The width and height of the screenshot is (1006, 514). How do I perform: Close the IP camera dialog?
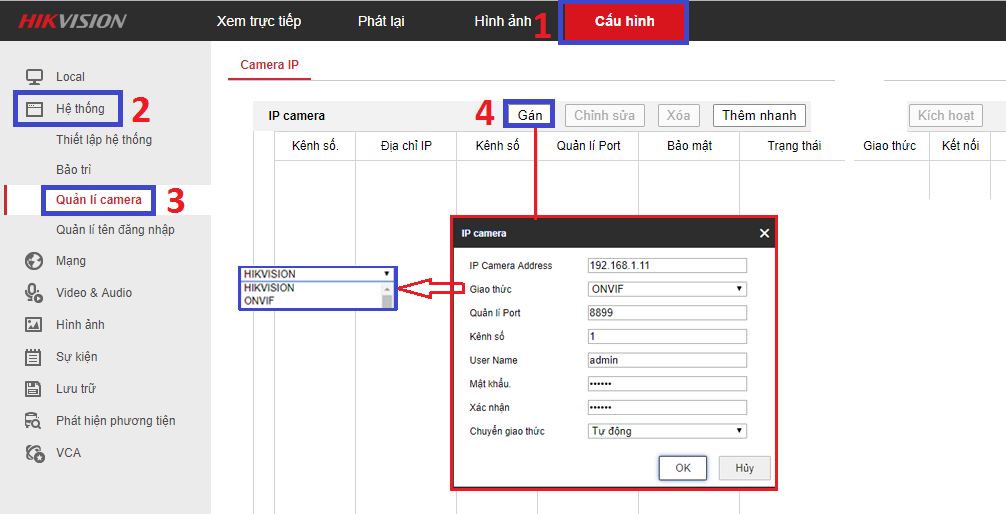pyautogui.click(x=763, y=234)
